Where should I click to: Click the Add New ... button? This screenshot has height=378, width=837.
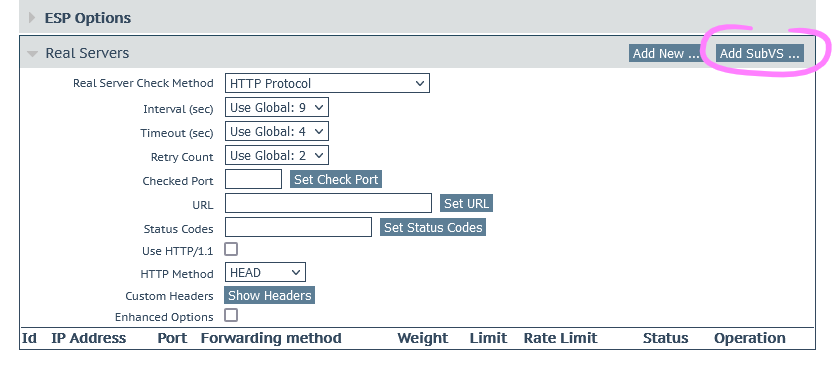[666, 53]
